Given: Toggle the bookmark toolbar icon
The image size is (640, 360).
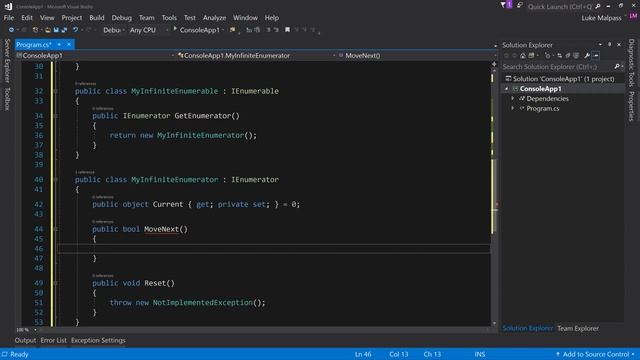Looking at the screenshot, I should (x=287, y=30).
